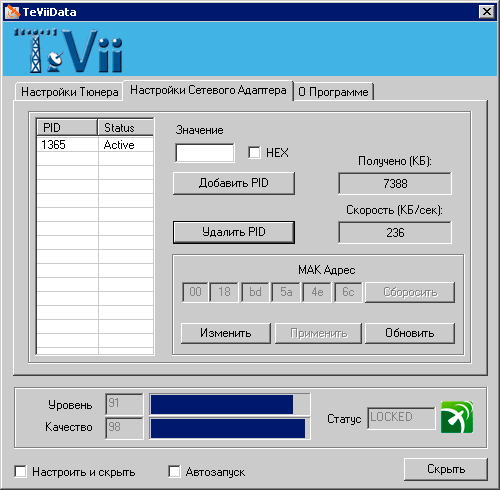500x490 pixels.
Task: Click MAC address octet field 4e
Action: 317,292
